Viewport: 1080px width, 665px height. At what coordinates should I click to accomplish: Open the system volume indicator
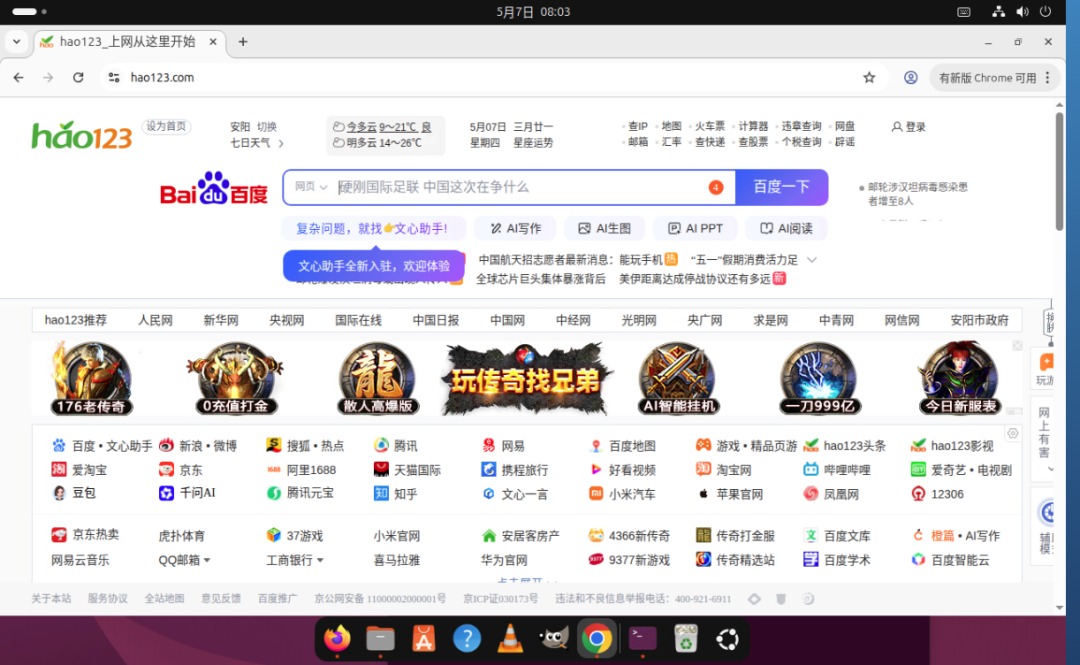1022,12
